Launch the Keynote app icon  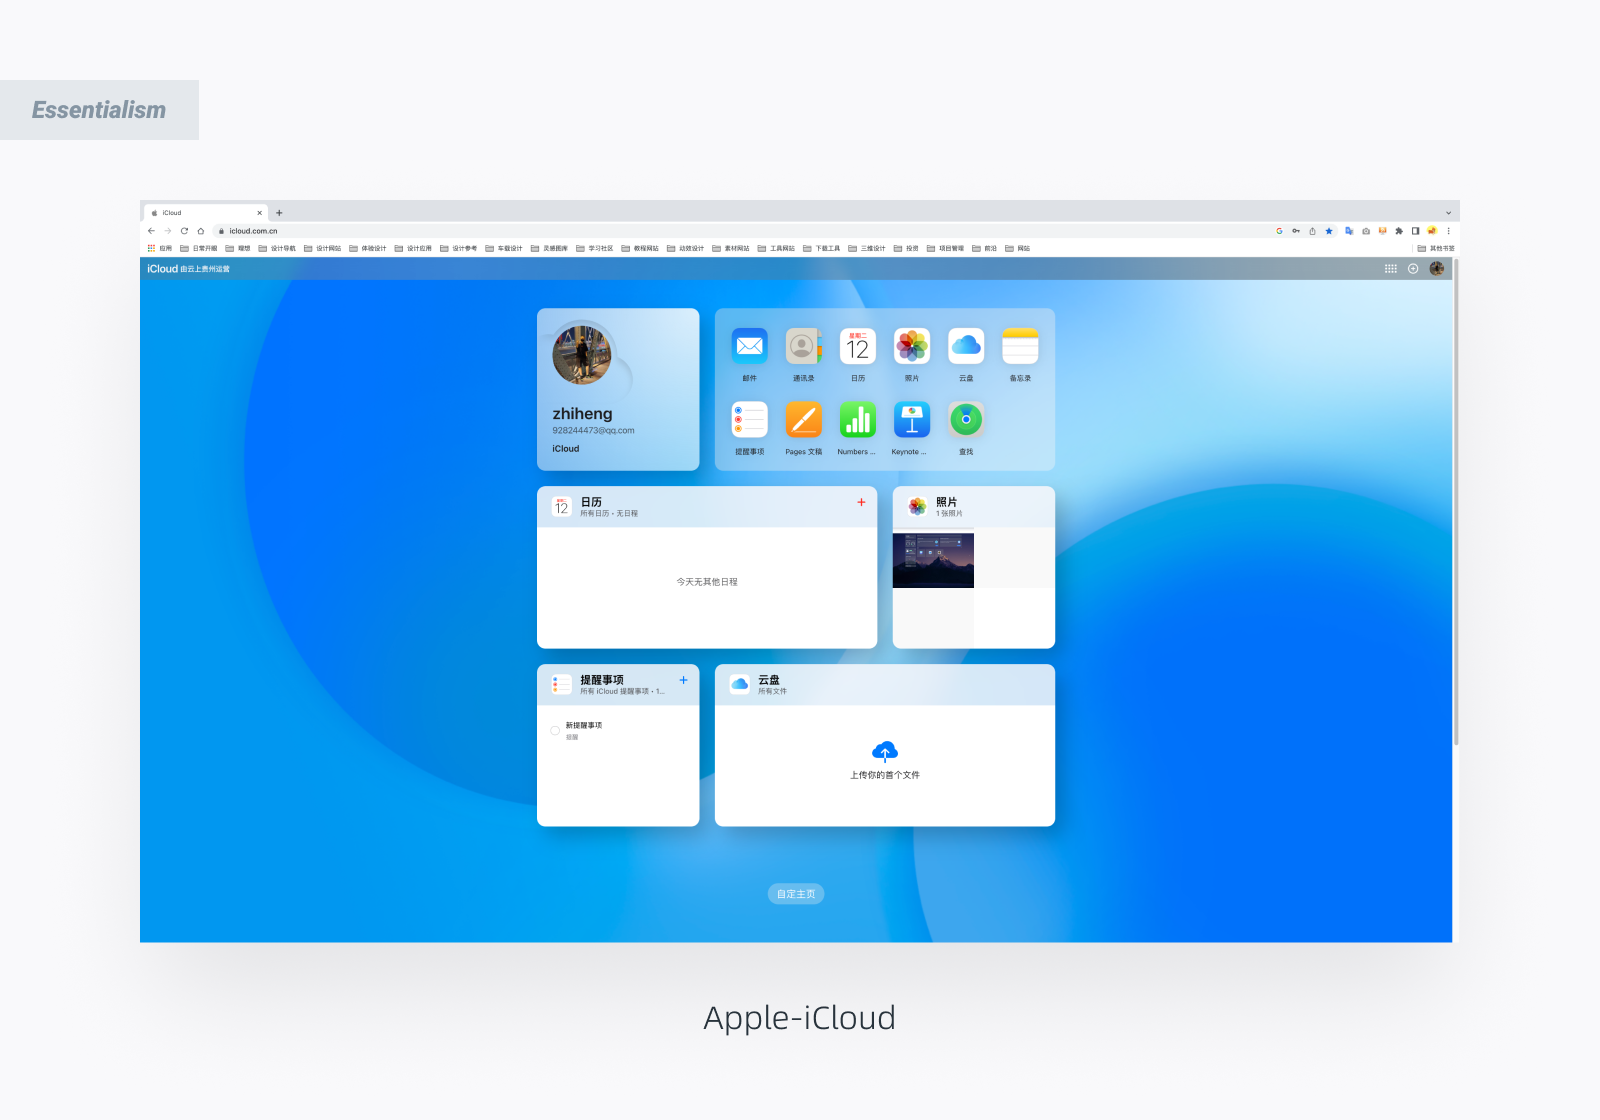point(912,420)
